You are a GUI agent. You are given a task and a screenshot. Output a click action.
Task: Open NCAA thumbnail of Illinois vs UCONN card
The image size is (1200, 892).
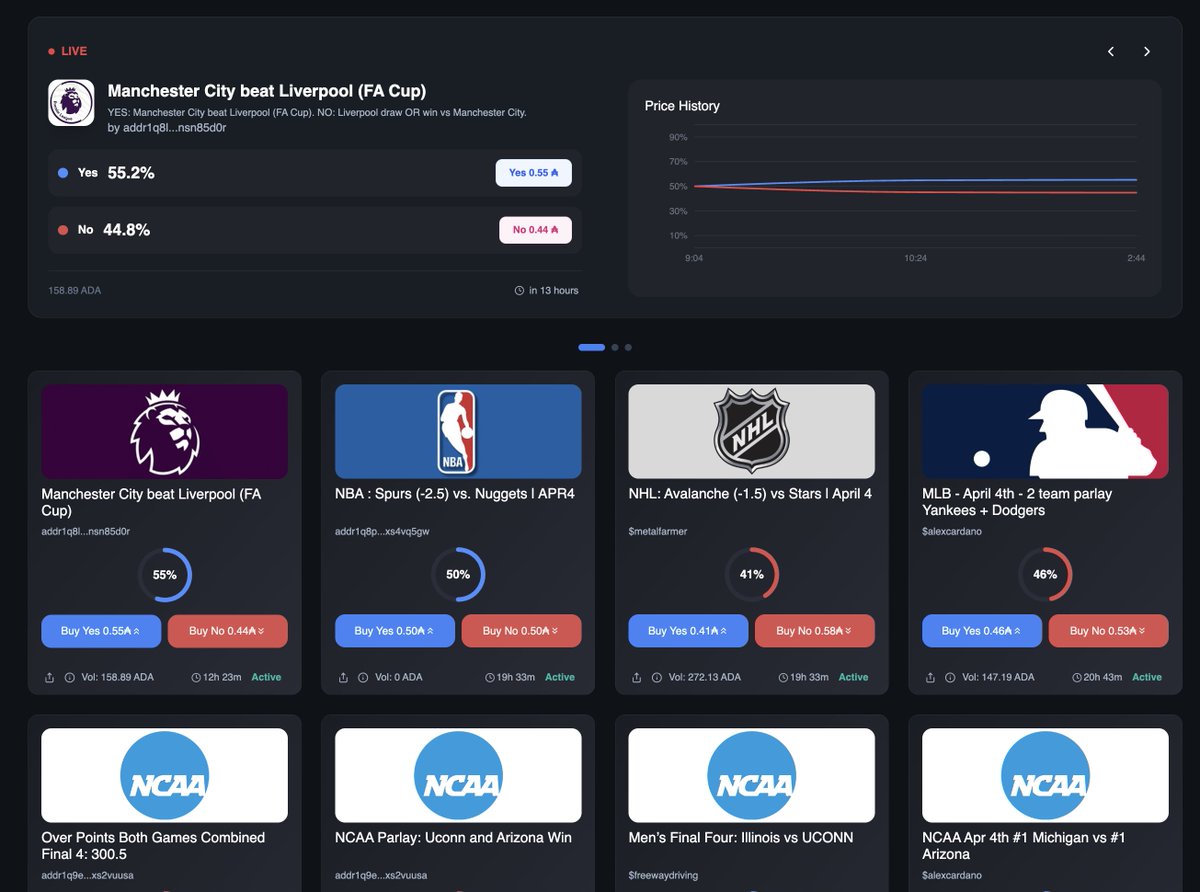[752, 776]
